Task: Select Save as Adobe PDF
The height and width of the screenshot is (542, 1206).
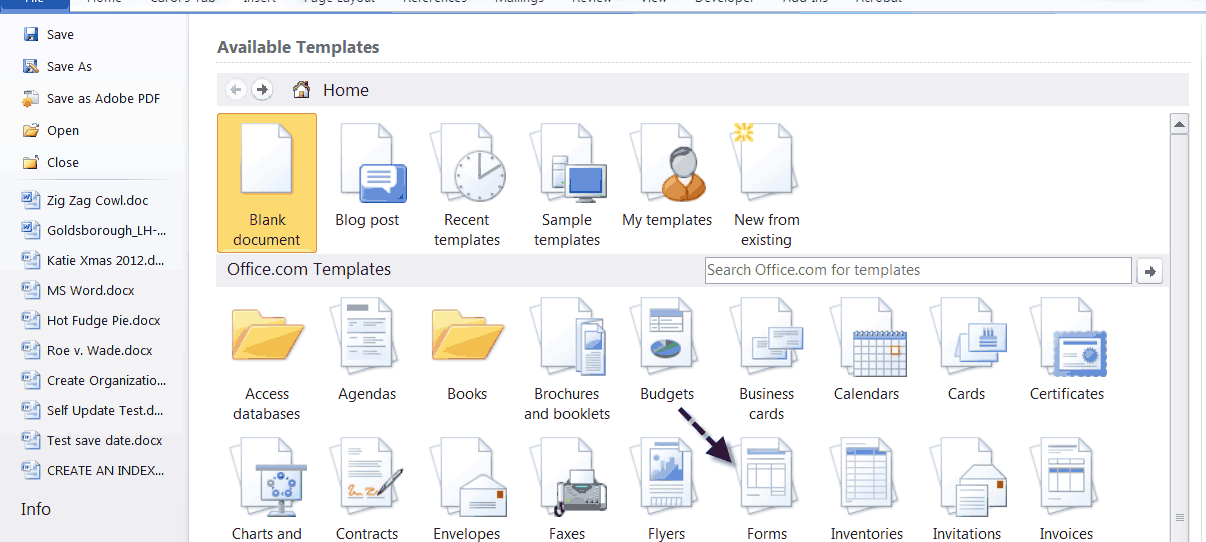Action: coord(91,98)
